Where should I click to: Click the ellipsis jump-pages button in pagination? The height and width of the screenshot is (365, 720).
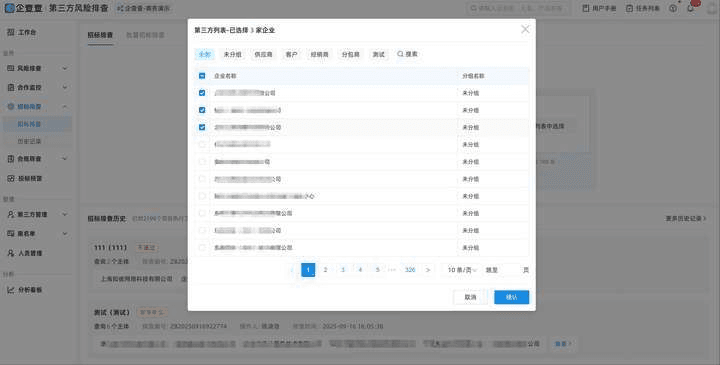[x=392, y=270]
